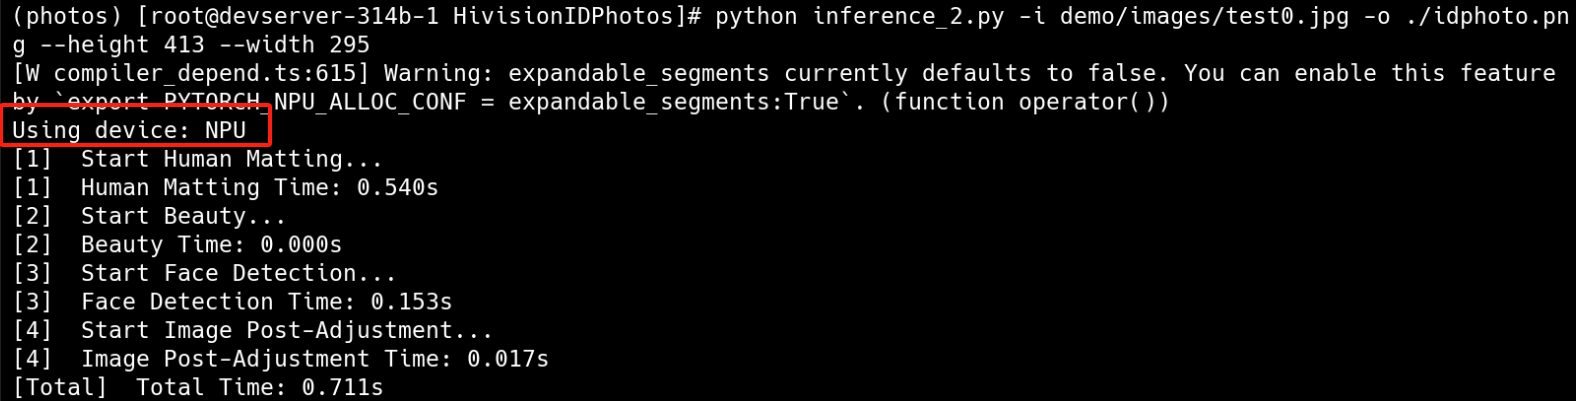1576x401 pixels.
Task: Click the "[root@devserver-314b-1 HivisionIDPhotos]#" shell prompt
Action: [x=411, y=16]
